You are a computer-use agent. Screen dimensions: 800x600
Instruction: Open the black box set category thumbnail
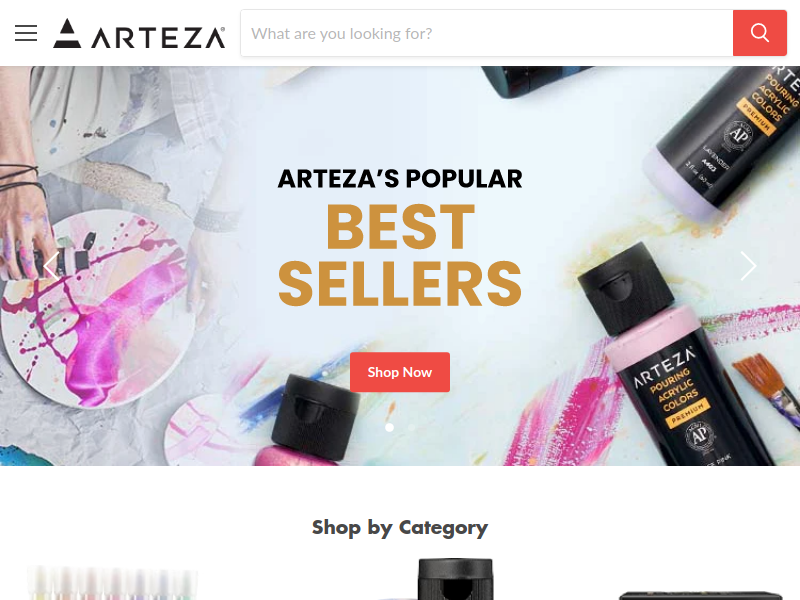(x=700, y=595)
